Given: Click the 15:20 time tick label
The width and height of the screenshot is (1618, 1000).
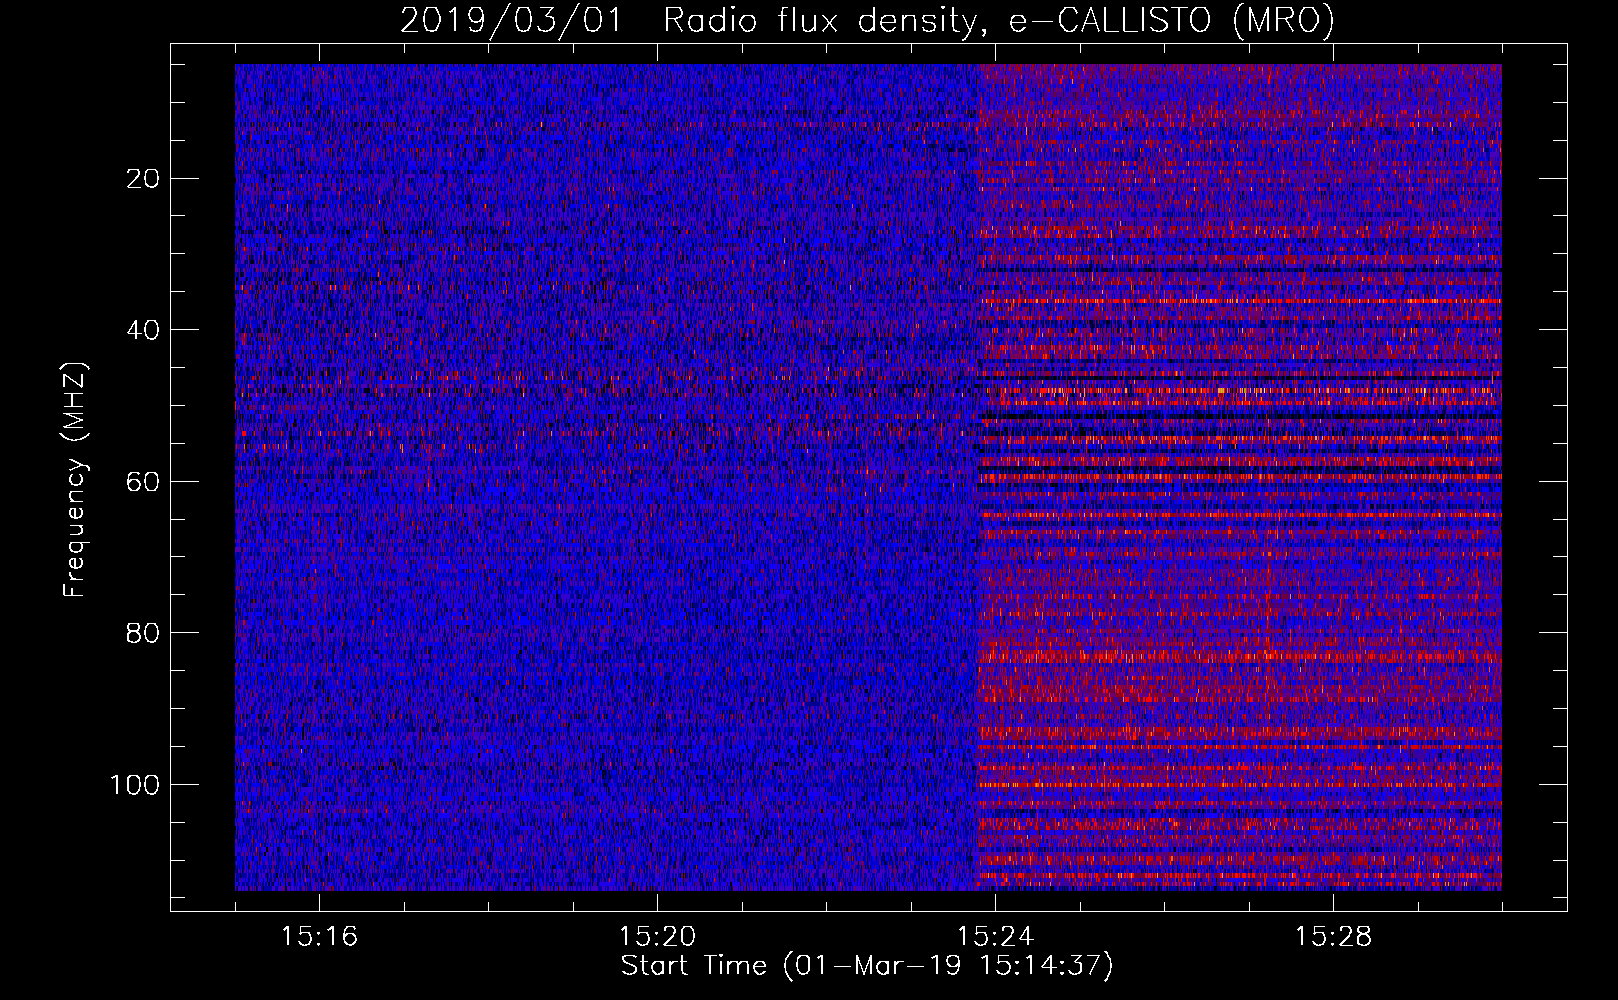Looking at the screenshot, I should 658,937.
